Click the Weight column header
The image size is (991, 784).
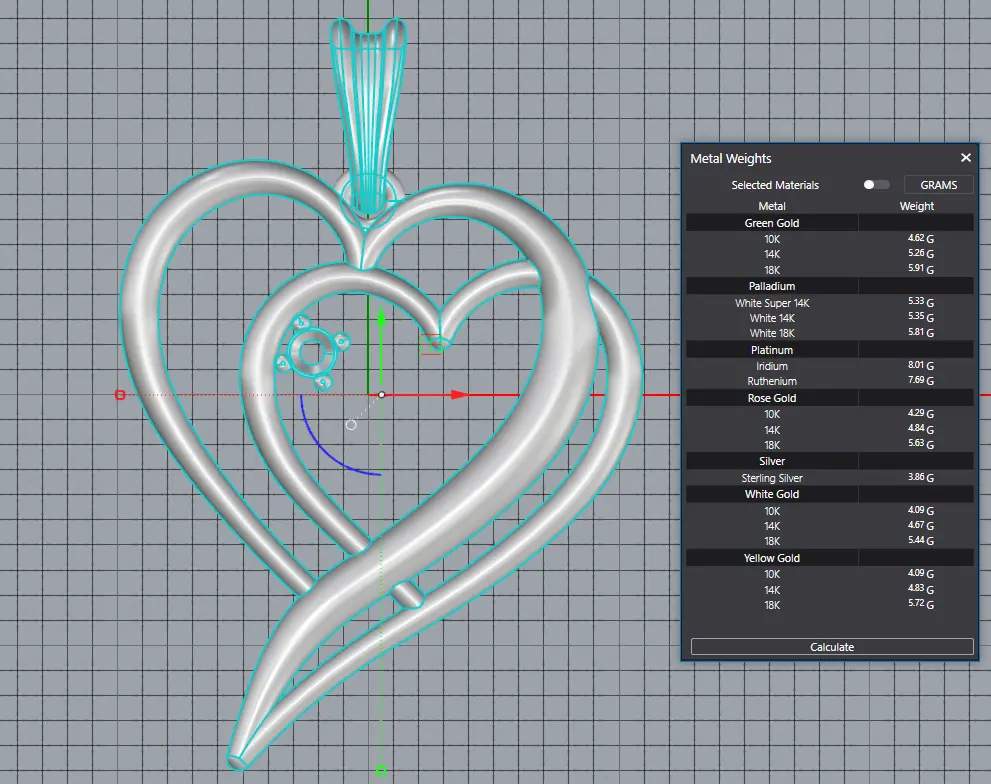(x=916, y=206)
